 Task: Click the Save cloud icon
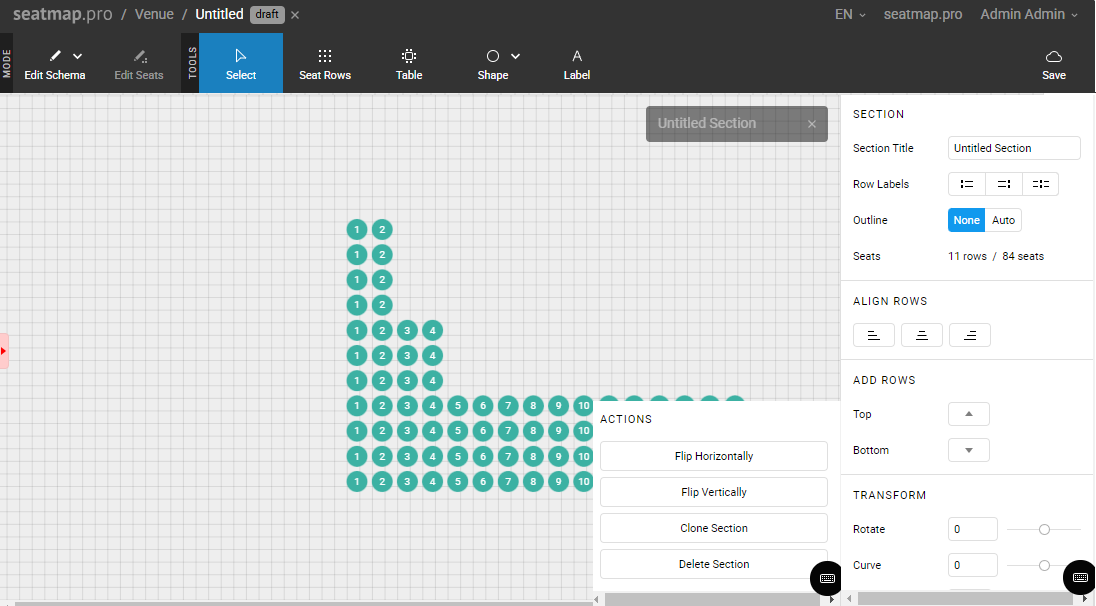(x=1053, y=57)
